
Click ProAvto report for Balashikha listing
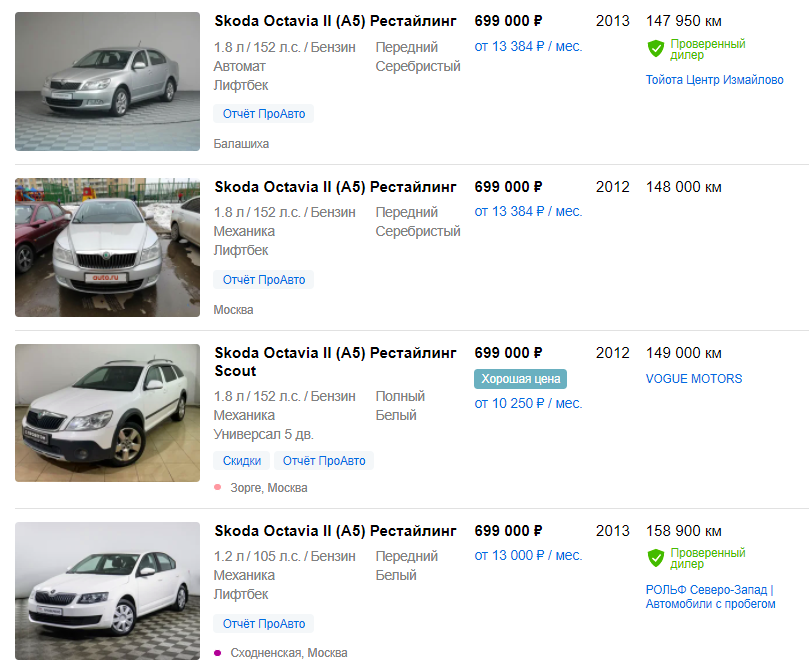(x=264, y=114)
